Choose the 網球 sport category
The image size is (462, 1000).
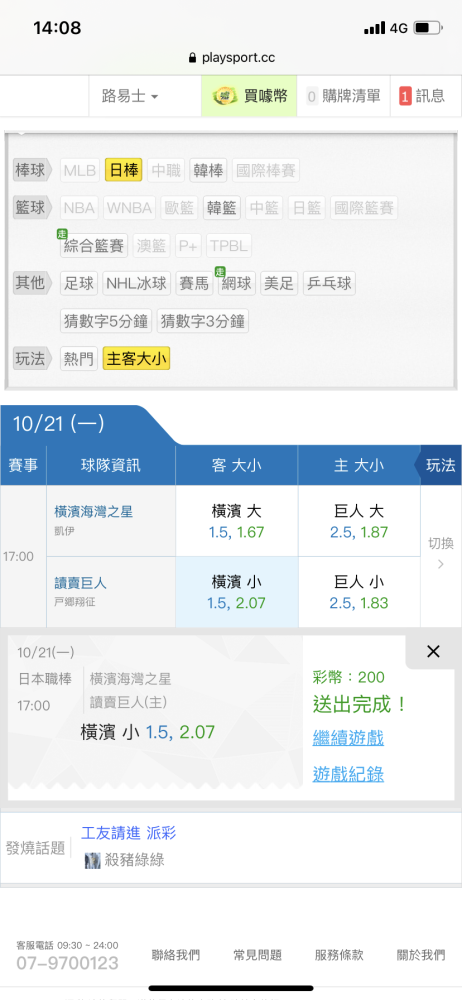pyautogui.click(x=236, y=284)
